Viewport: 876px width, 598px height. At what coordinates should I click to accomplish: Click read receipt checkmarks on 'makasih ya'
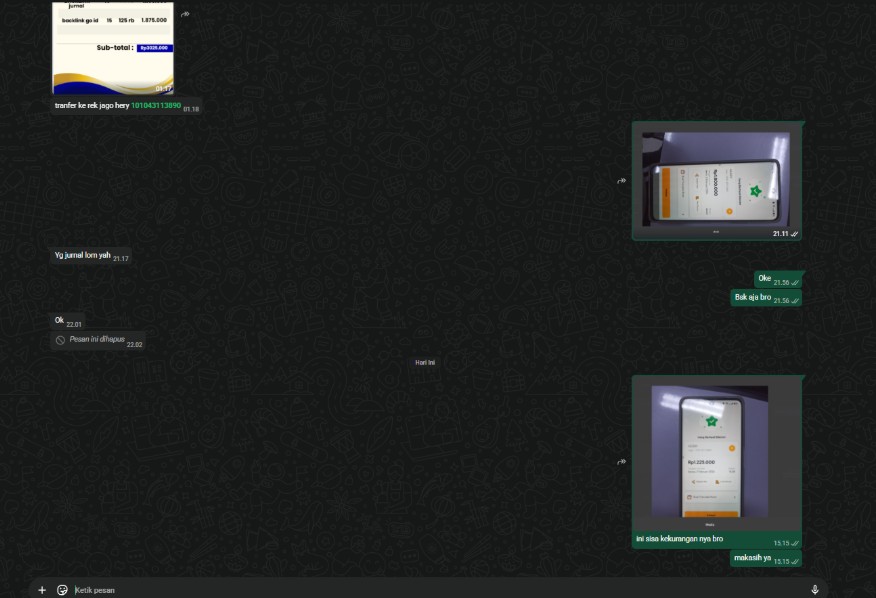point(794,561)
